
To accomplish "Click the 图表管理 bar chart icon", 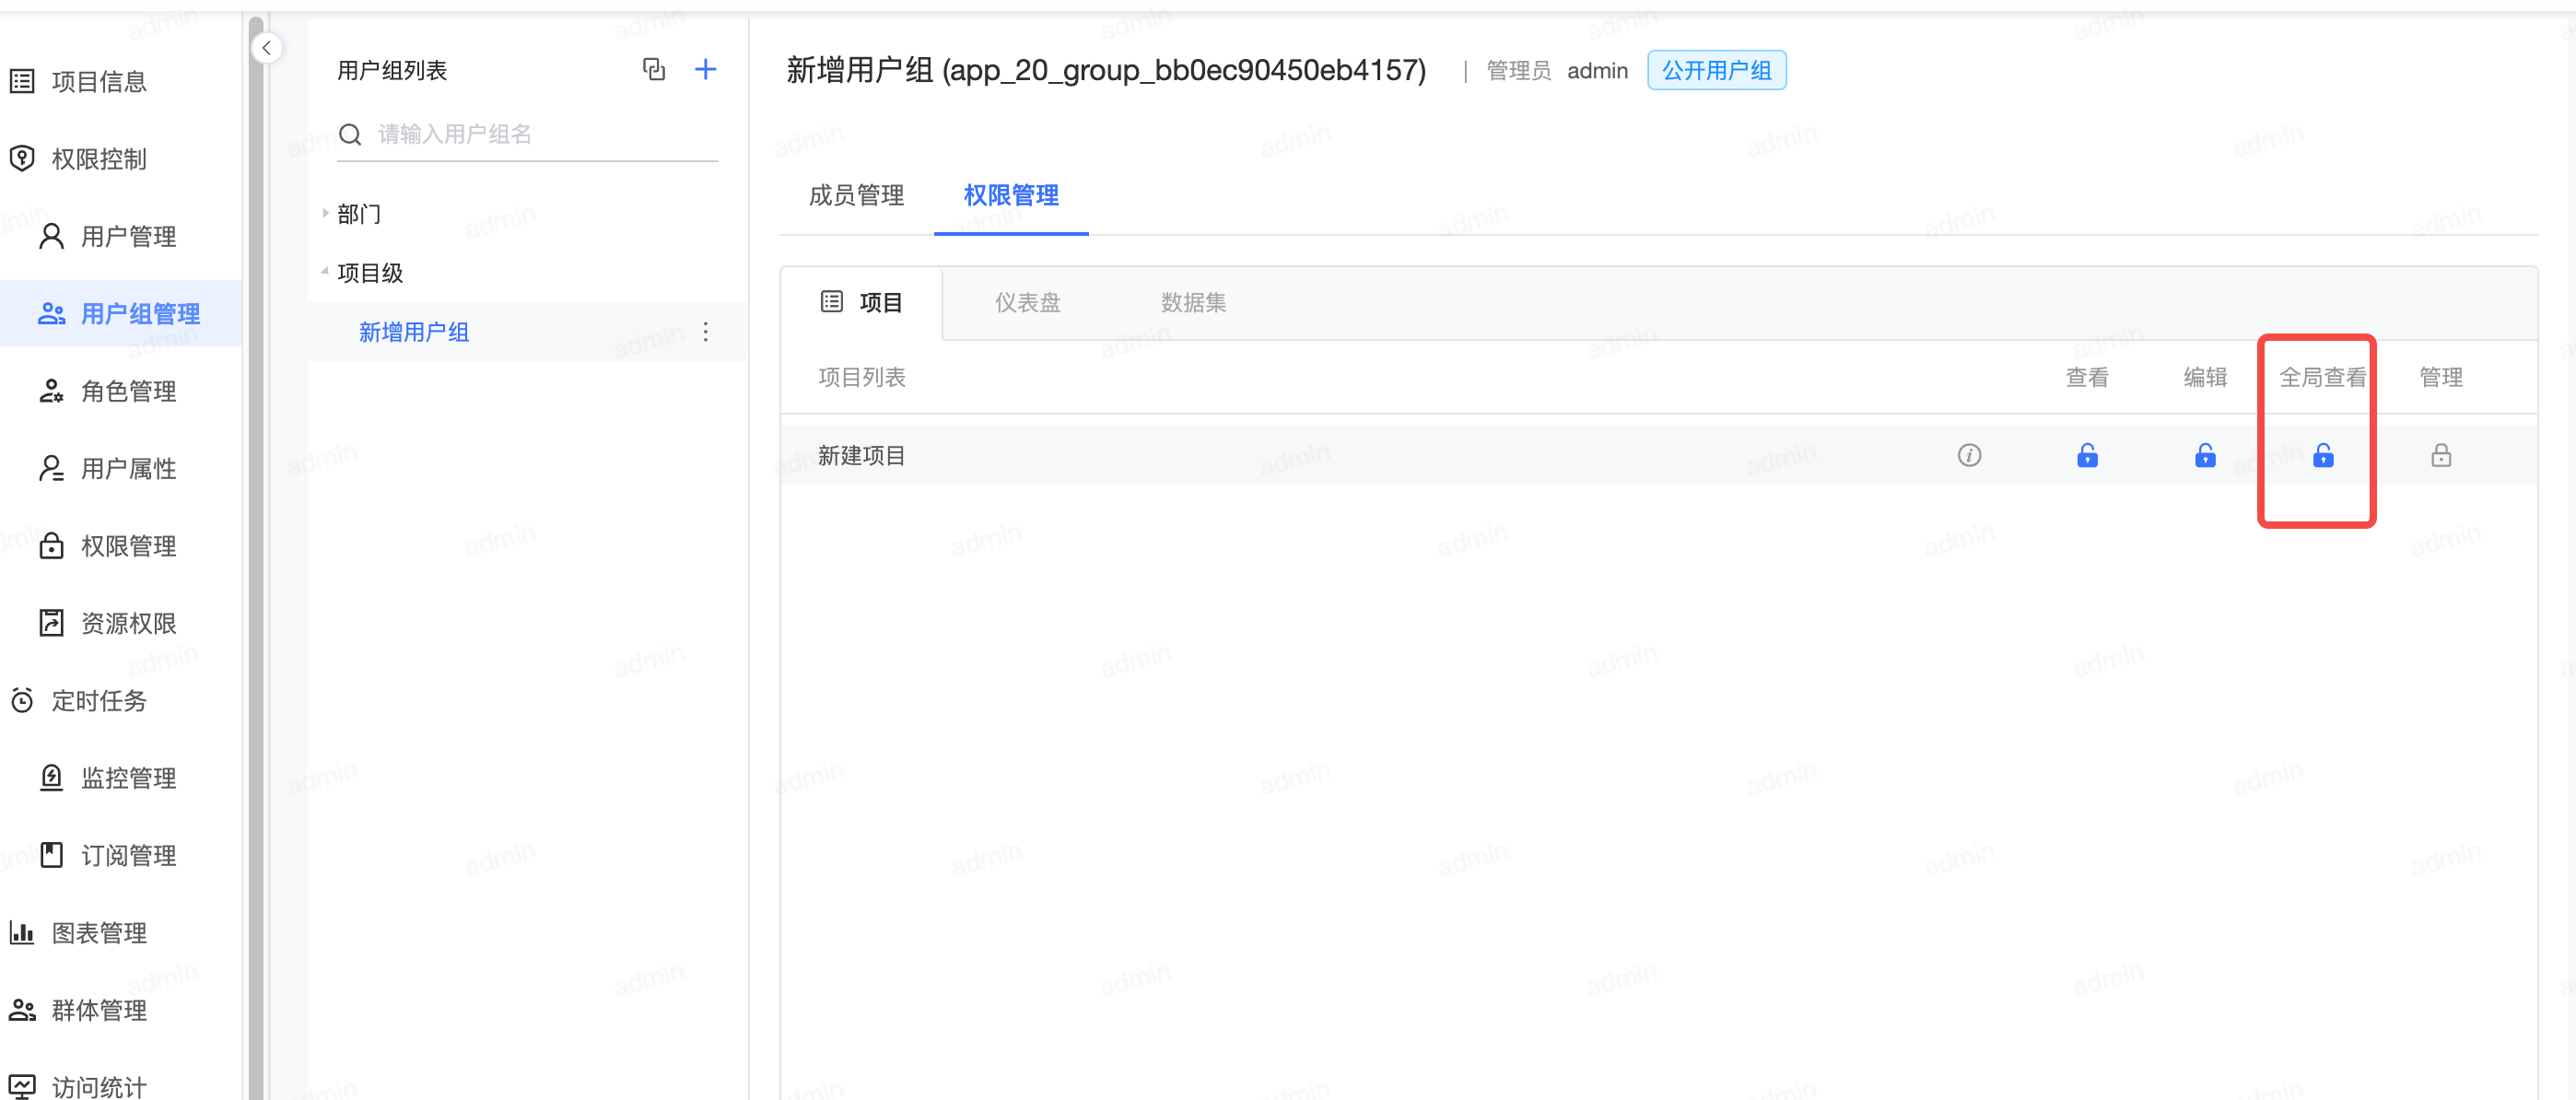I will (x=22, y=932).
